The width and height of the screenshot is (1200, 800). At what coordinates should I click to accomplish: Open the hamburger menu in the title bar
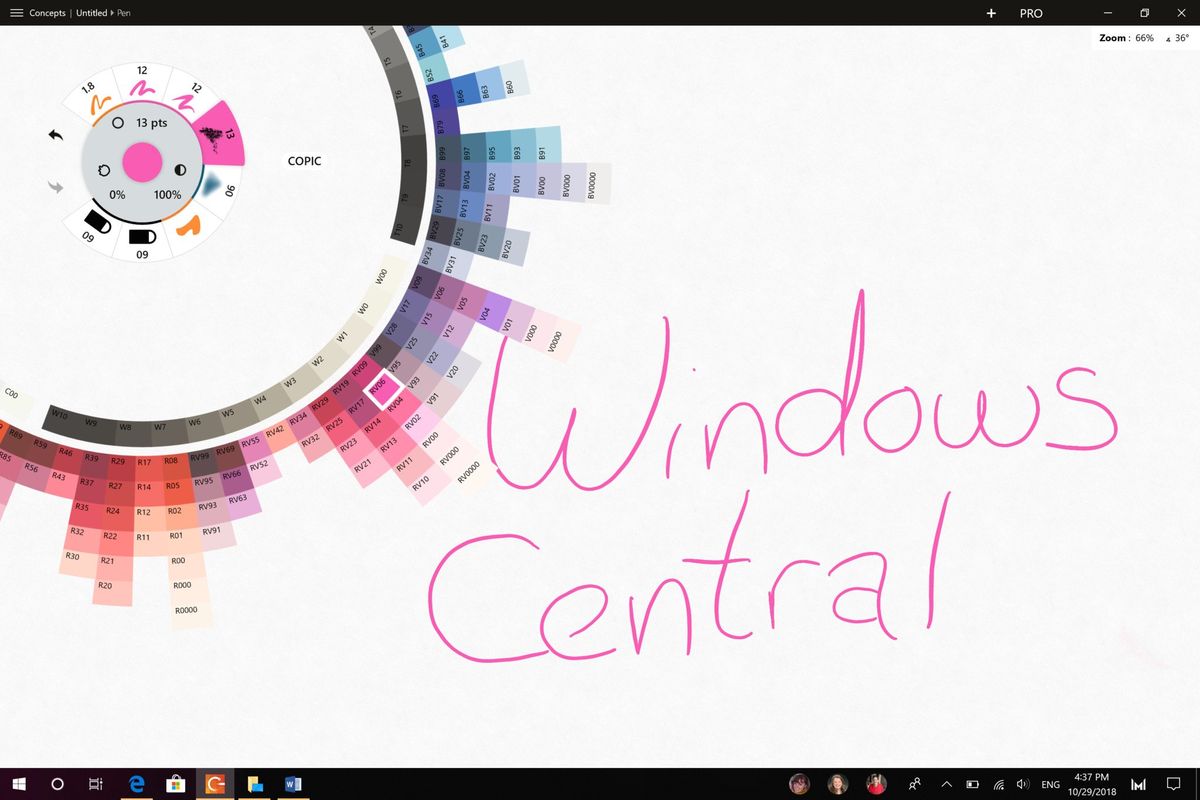[16, 13]
